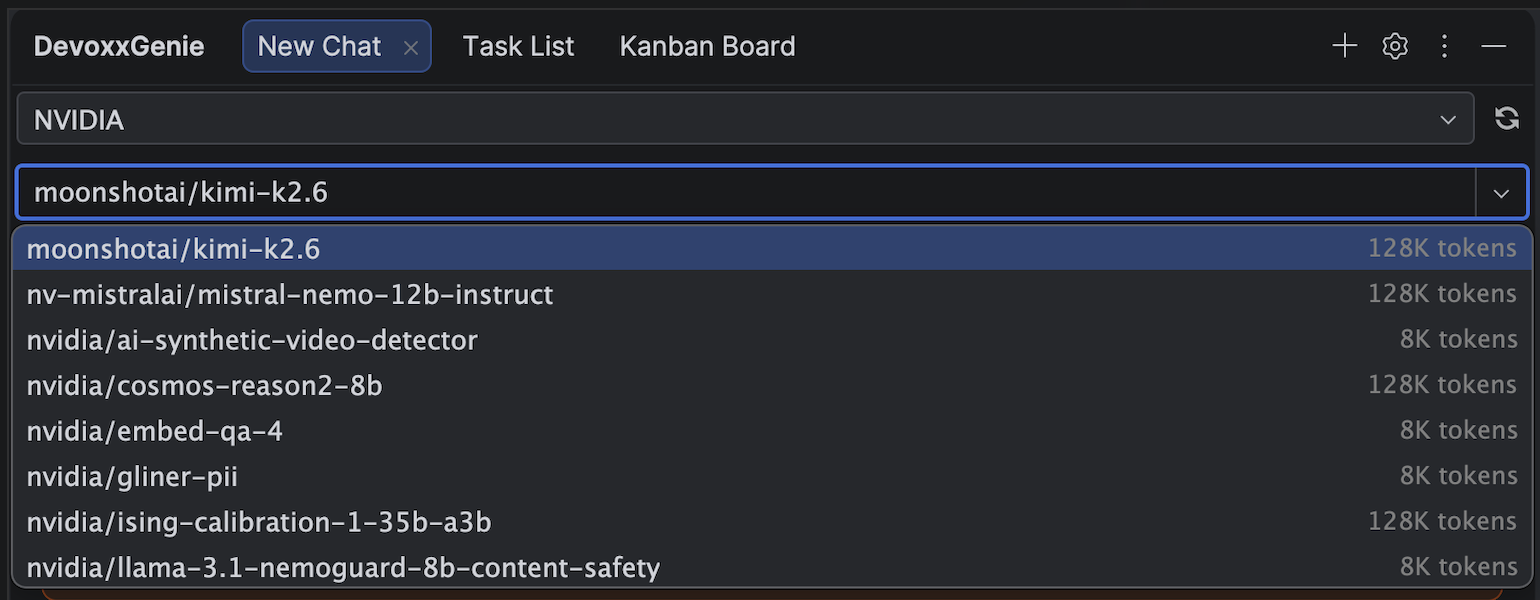
Task: Select nvidia/llama-3.1-nemoguard-8b-content-safety model
Action: pyautogui.click(x=772, y=567)
